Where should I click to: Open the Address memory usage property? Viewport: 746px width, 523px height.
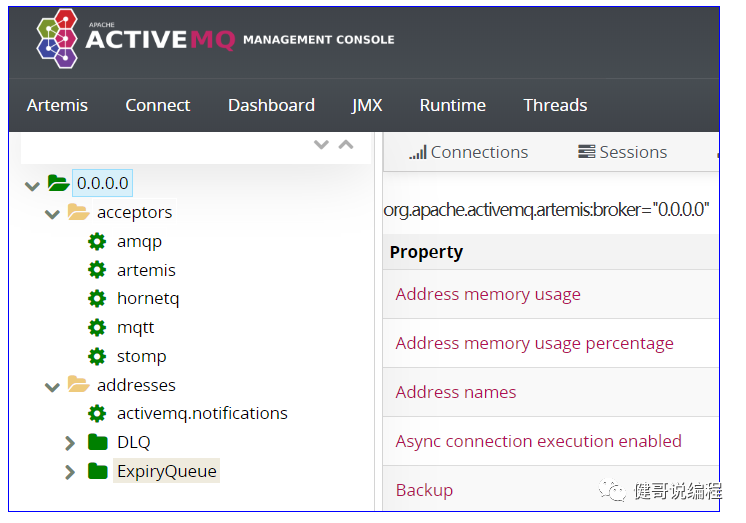[x=488, y=294]
